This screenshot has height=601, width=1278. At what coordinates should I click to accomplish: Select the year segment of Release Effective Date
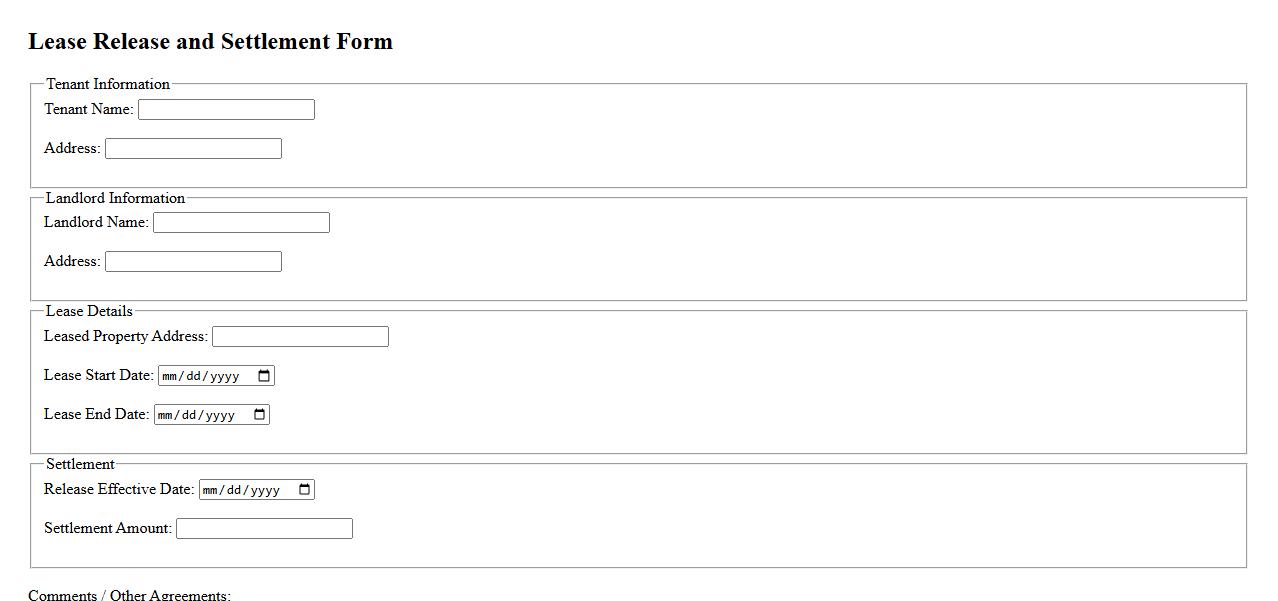pos(265,491)
